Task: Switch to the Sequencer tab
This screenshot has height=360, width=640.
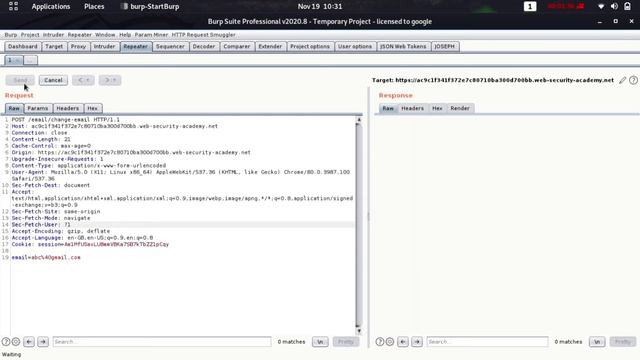Action: tap(170, 47)
